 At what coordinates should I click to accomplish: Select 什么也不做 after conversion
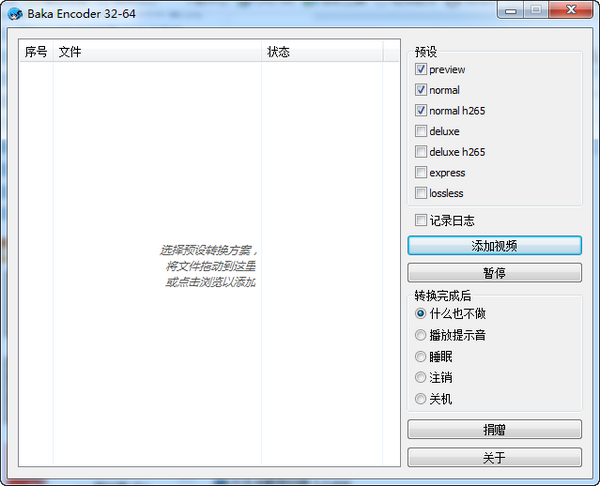click(421, 314)
